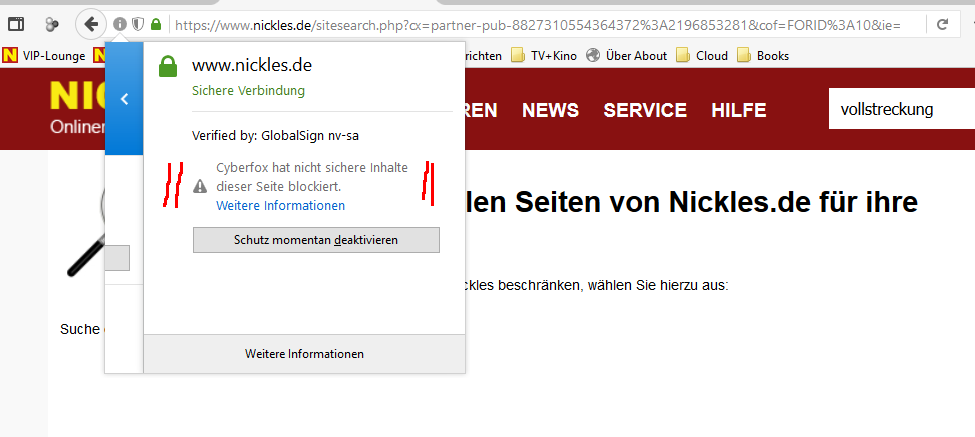Viewport: 975px width, 437px height.
Task: Click the URL address bar
Action: click(x=538, y=25)
